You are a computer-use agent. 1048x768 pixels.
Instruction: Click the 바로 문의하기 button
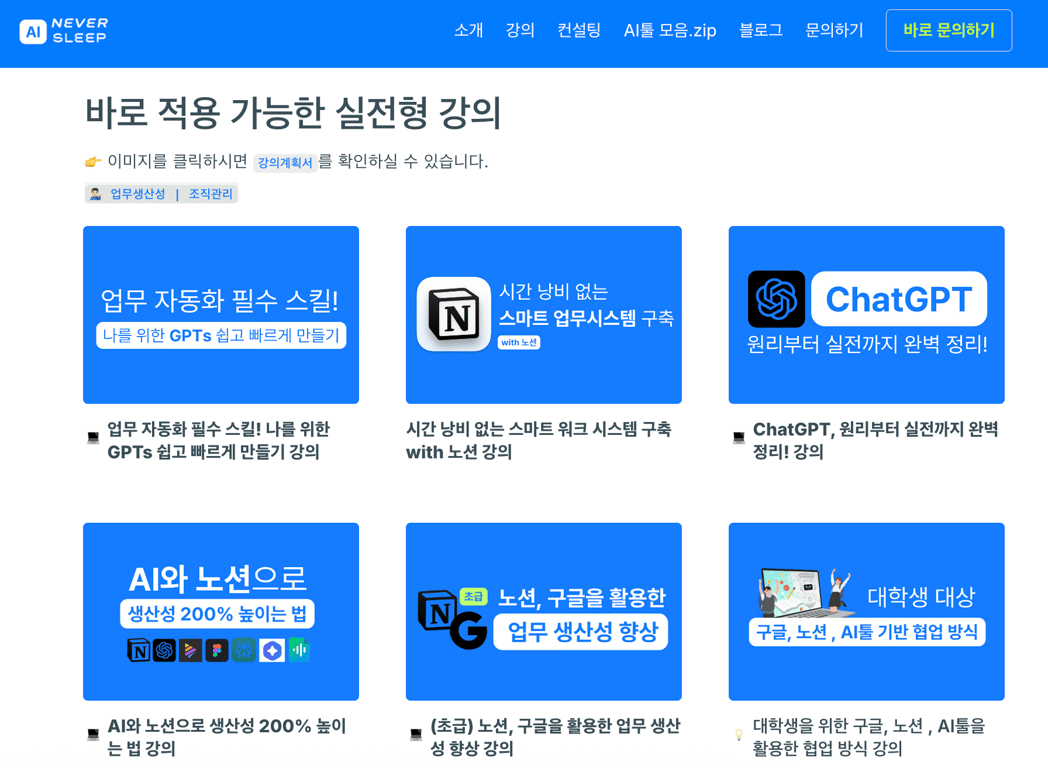[x=948, y=30]
